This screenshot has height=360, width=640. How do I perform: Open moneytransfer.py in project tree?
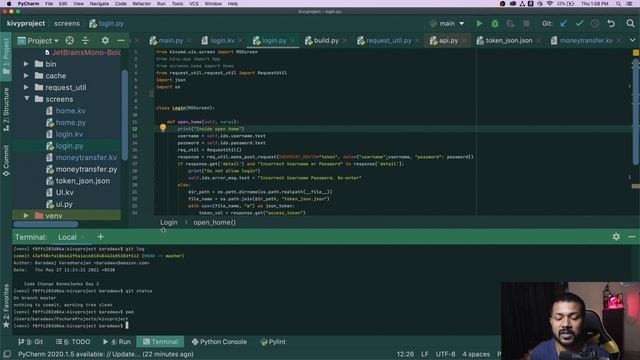point(86,169)
